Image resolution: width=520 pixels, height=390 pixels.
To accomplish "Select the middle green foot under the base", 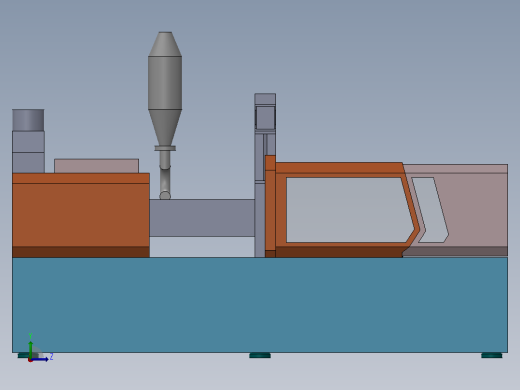I will (260, 355).
